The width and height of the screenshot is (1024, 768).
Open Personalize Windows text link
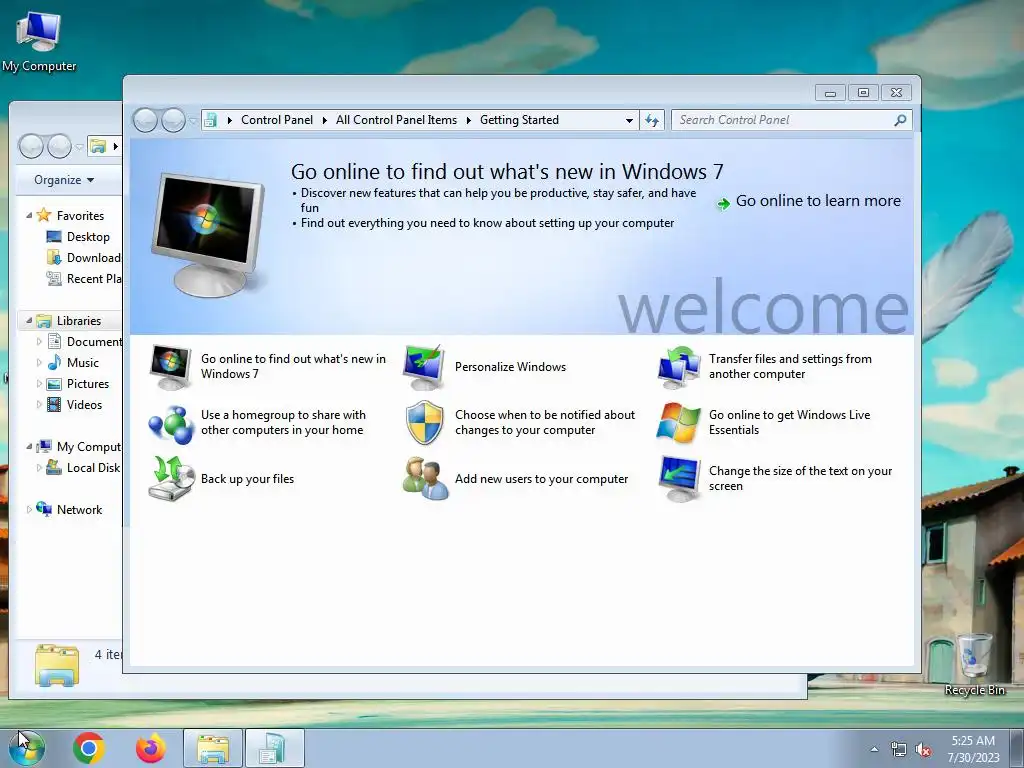point(511,367)
